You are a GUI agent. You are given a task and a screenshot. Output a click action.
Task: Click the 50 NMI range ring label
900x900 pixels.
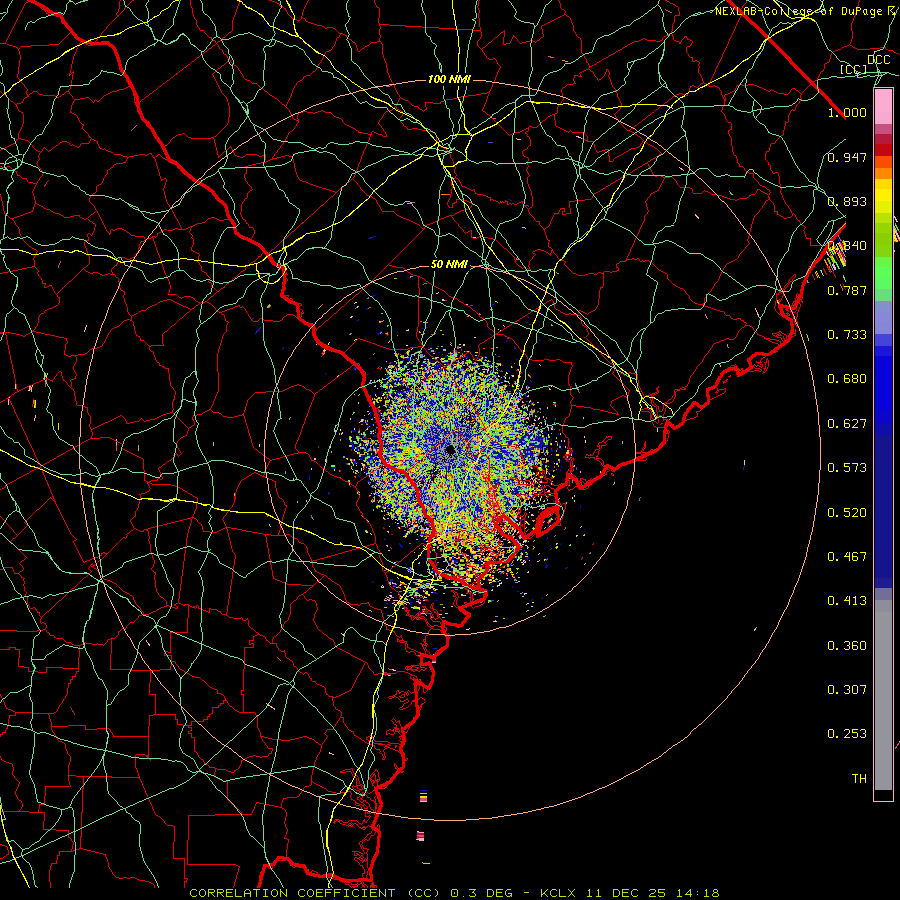[x=449, y=265]
